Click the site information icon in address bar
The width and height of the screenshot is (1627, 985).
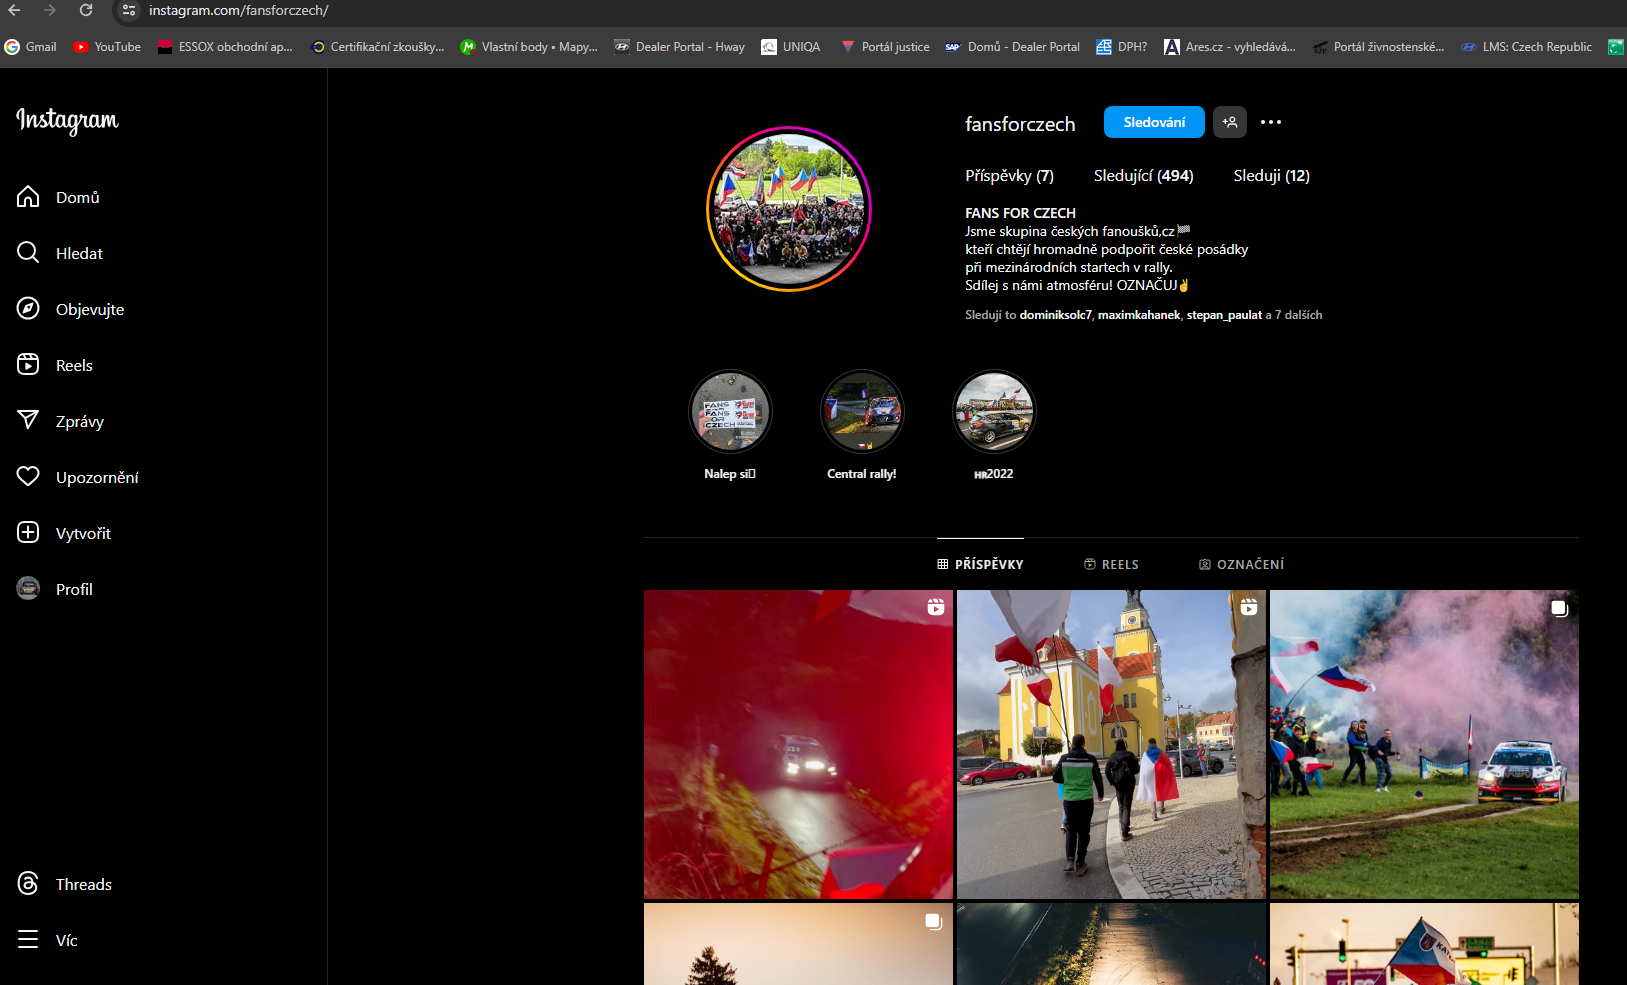pyautogui.click(x=128, y=10)
